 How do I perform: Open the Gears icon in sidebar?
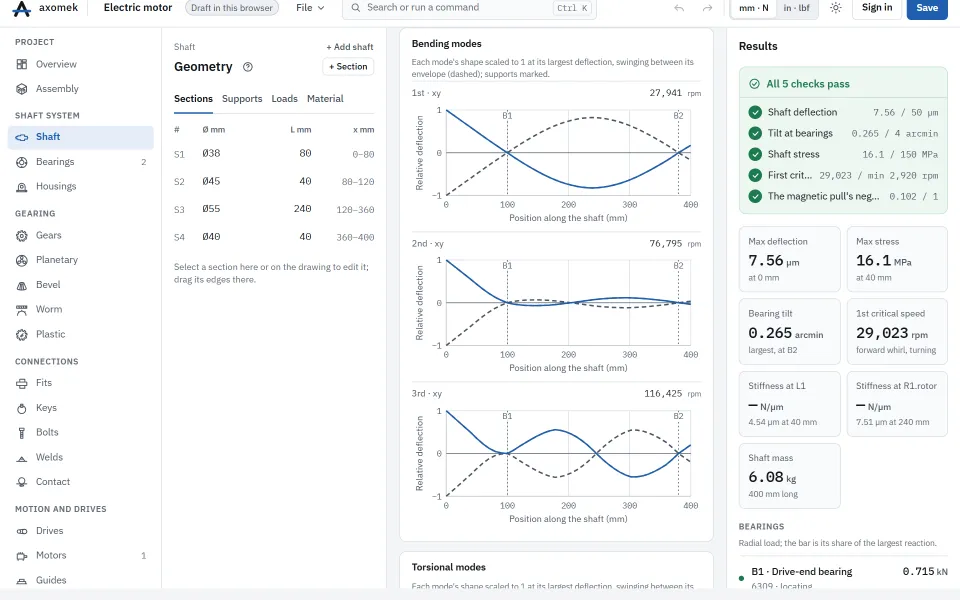[x=21, y=236]
